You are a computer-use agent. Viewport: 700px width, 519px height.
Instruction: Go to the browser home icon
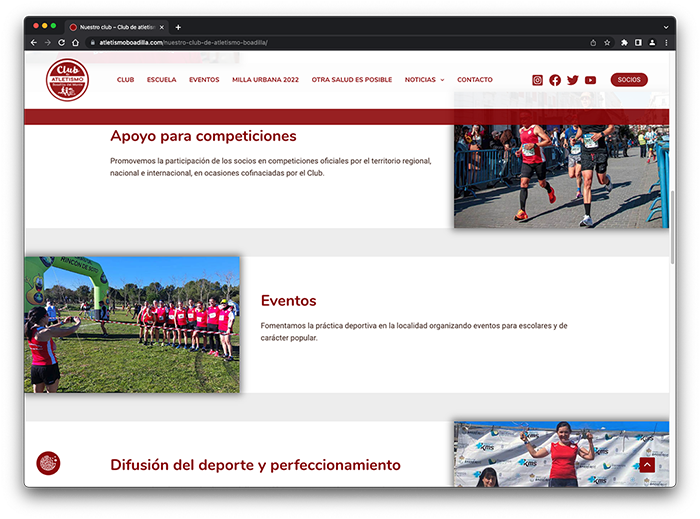(75, 42)
